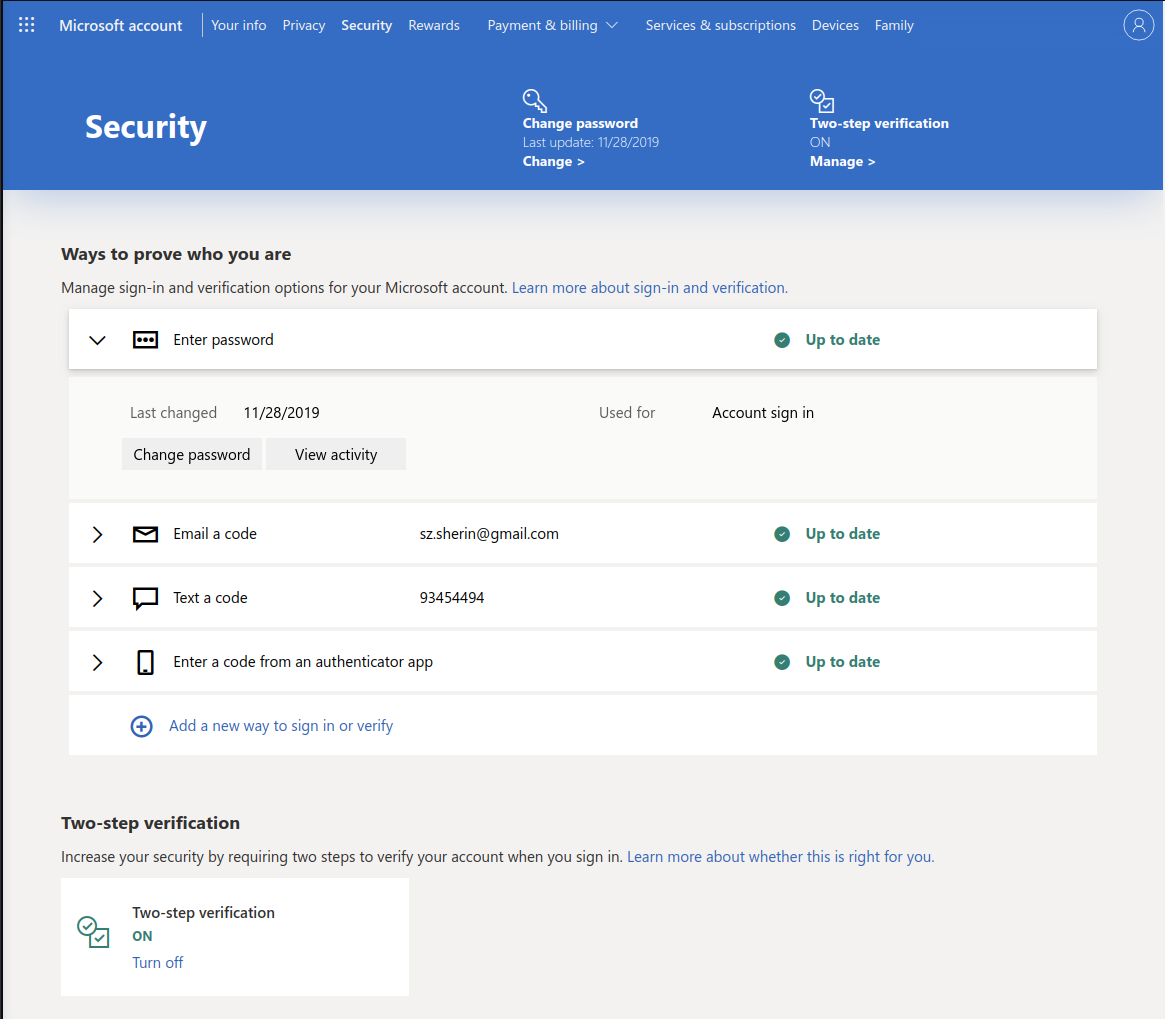Screen dimensions: 1165x1019
Task: Click the two-step verification icon in bottom card
Action: tap(94, 932)
